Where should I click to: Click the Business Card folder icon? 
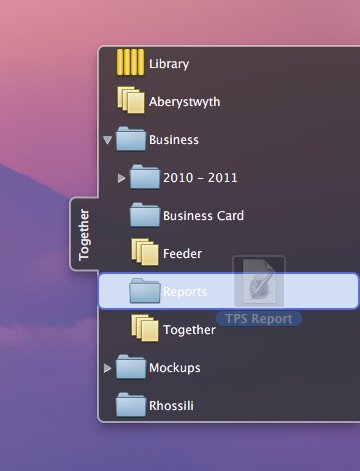coord(145,215)
